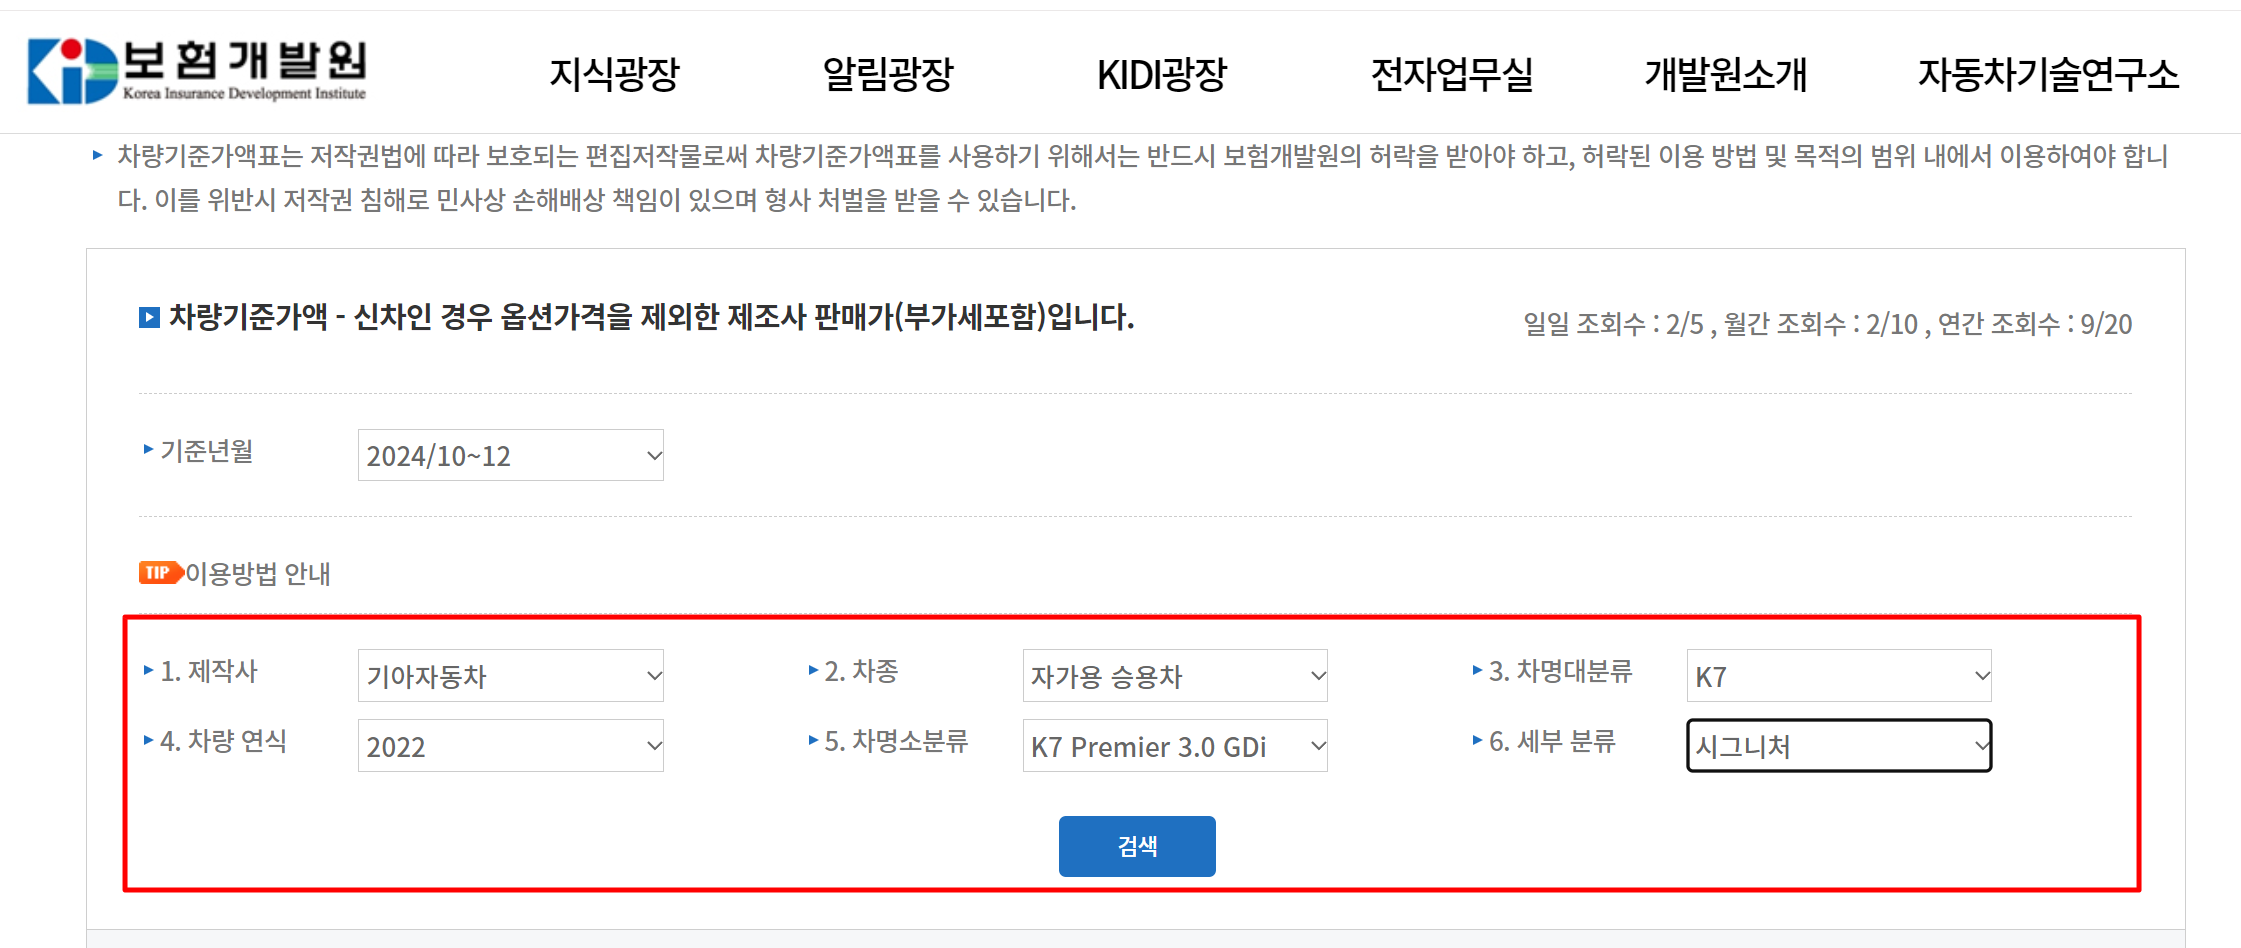The height and width of the screenshot is (948, 2241).
Task: Expand the 차종 dropdown showing 자가용 승용차
Action: pyautogui.click(x=1174, y=676)
